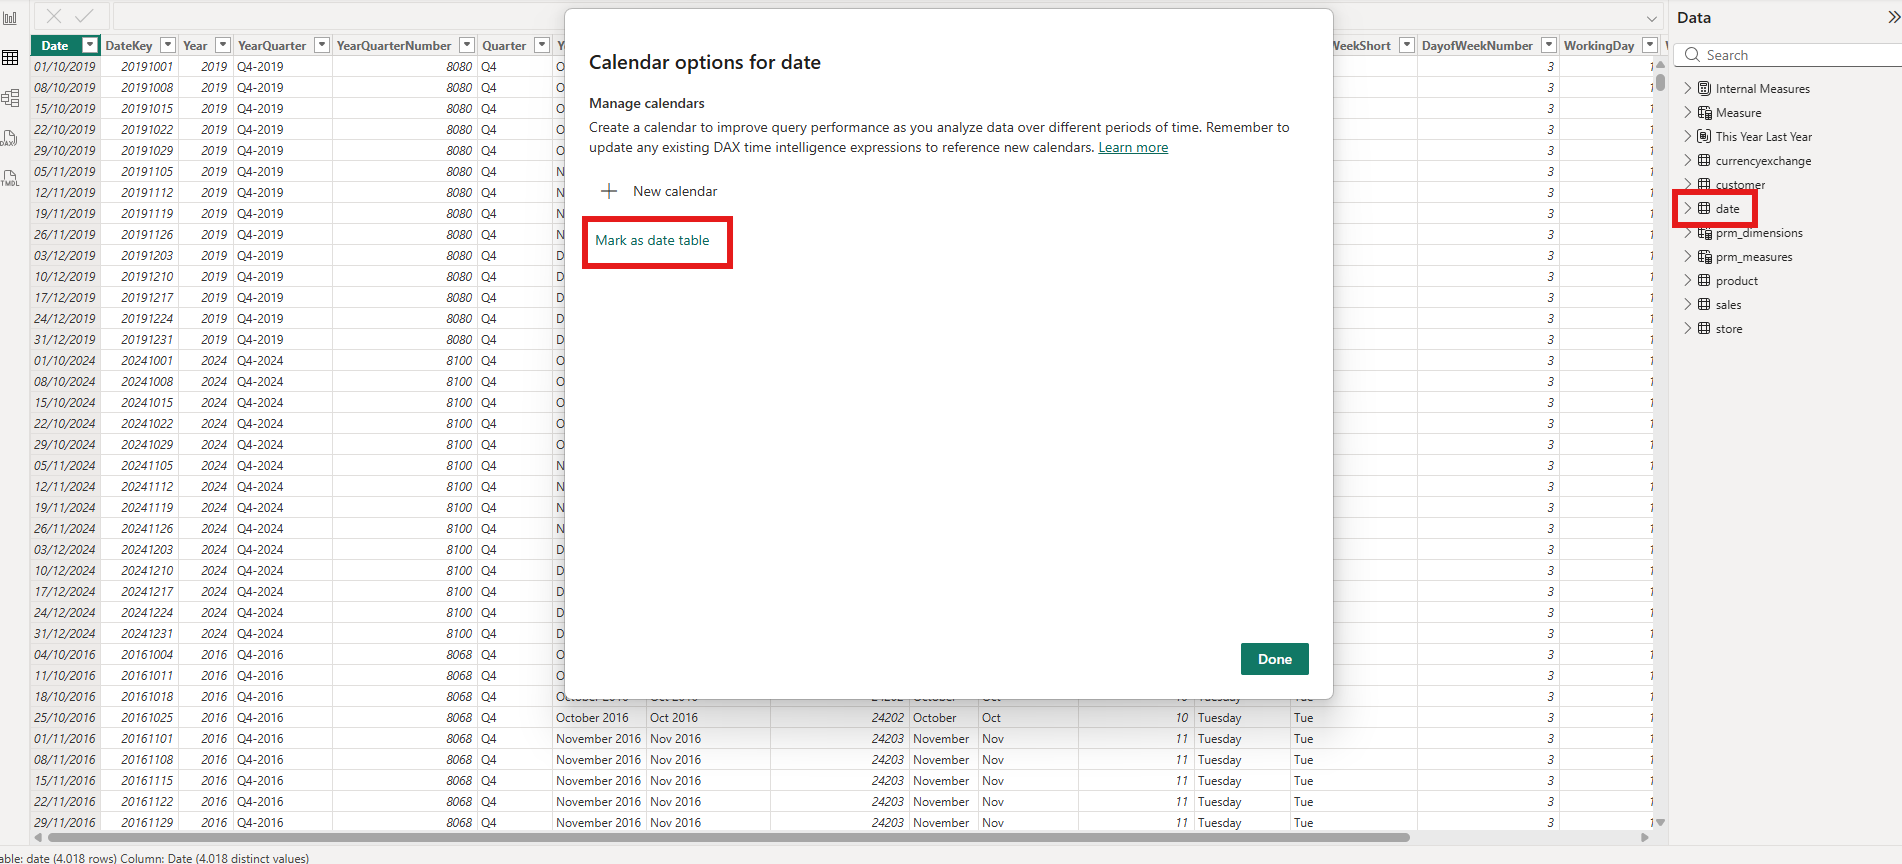Collapse the Data pane with double chevron
The image size is (1902, 864).
[1893, 17]
